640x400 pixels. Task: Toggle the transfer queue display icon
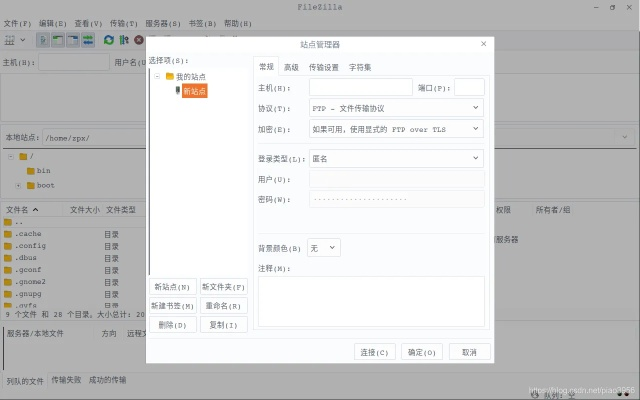pyautogui.click(x=88, y=40)
